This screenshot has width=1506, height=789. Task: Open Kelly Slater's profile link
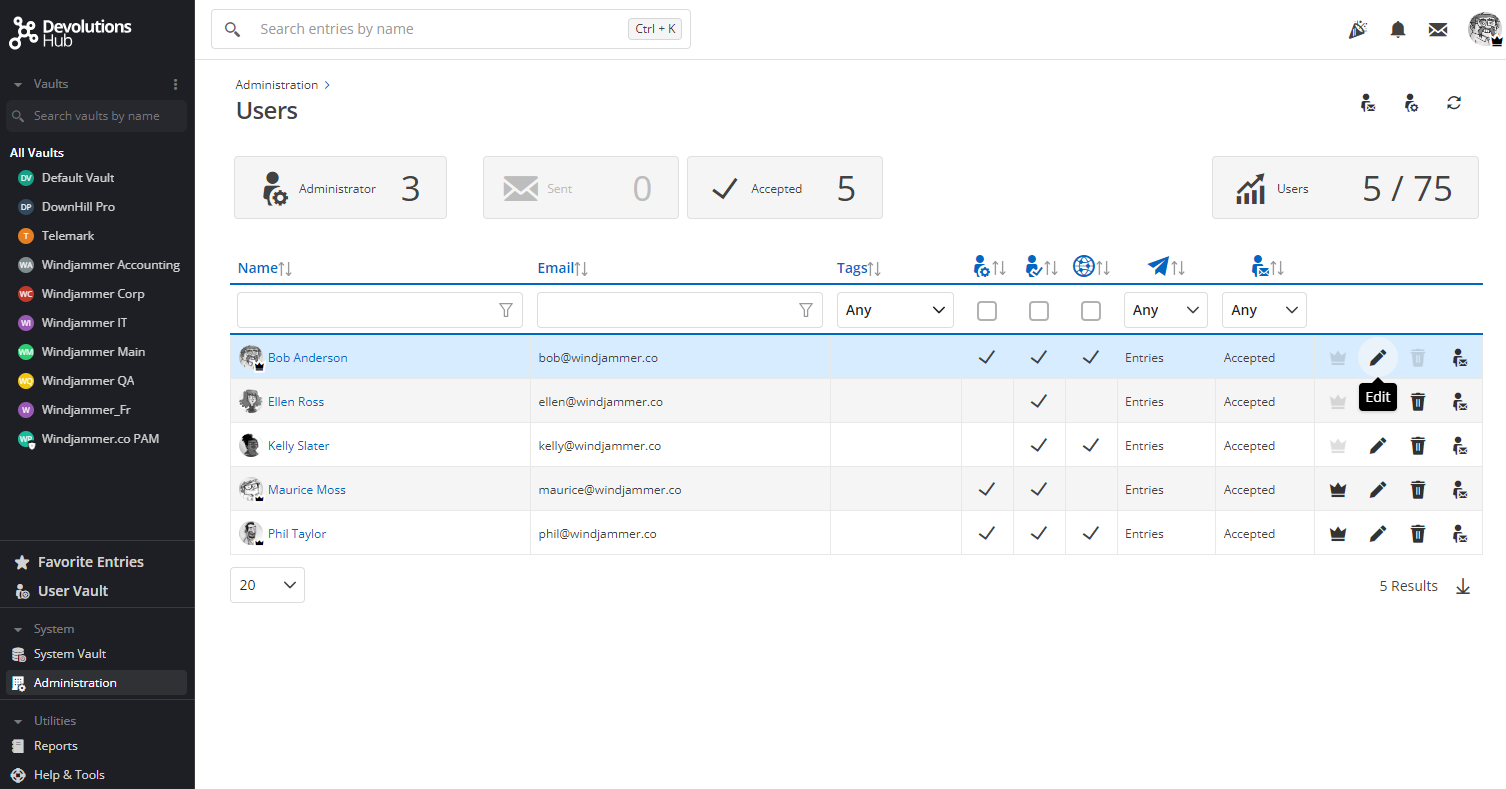point(299,446)
